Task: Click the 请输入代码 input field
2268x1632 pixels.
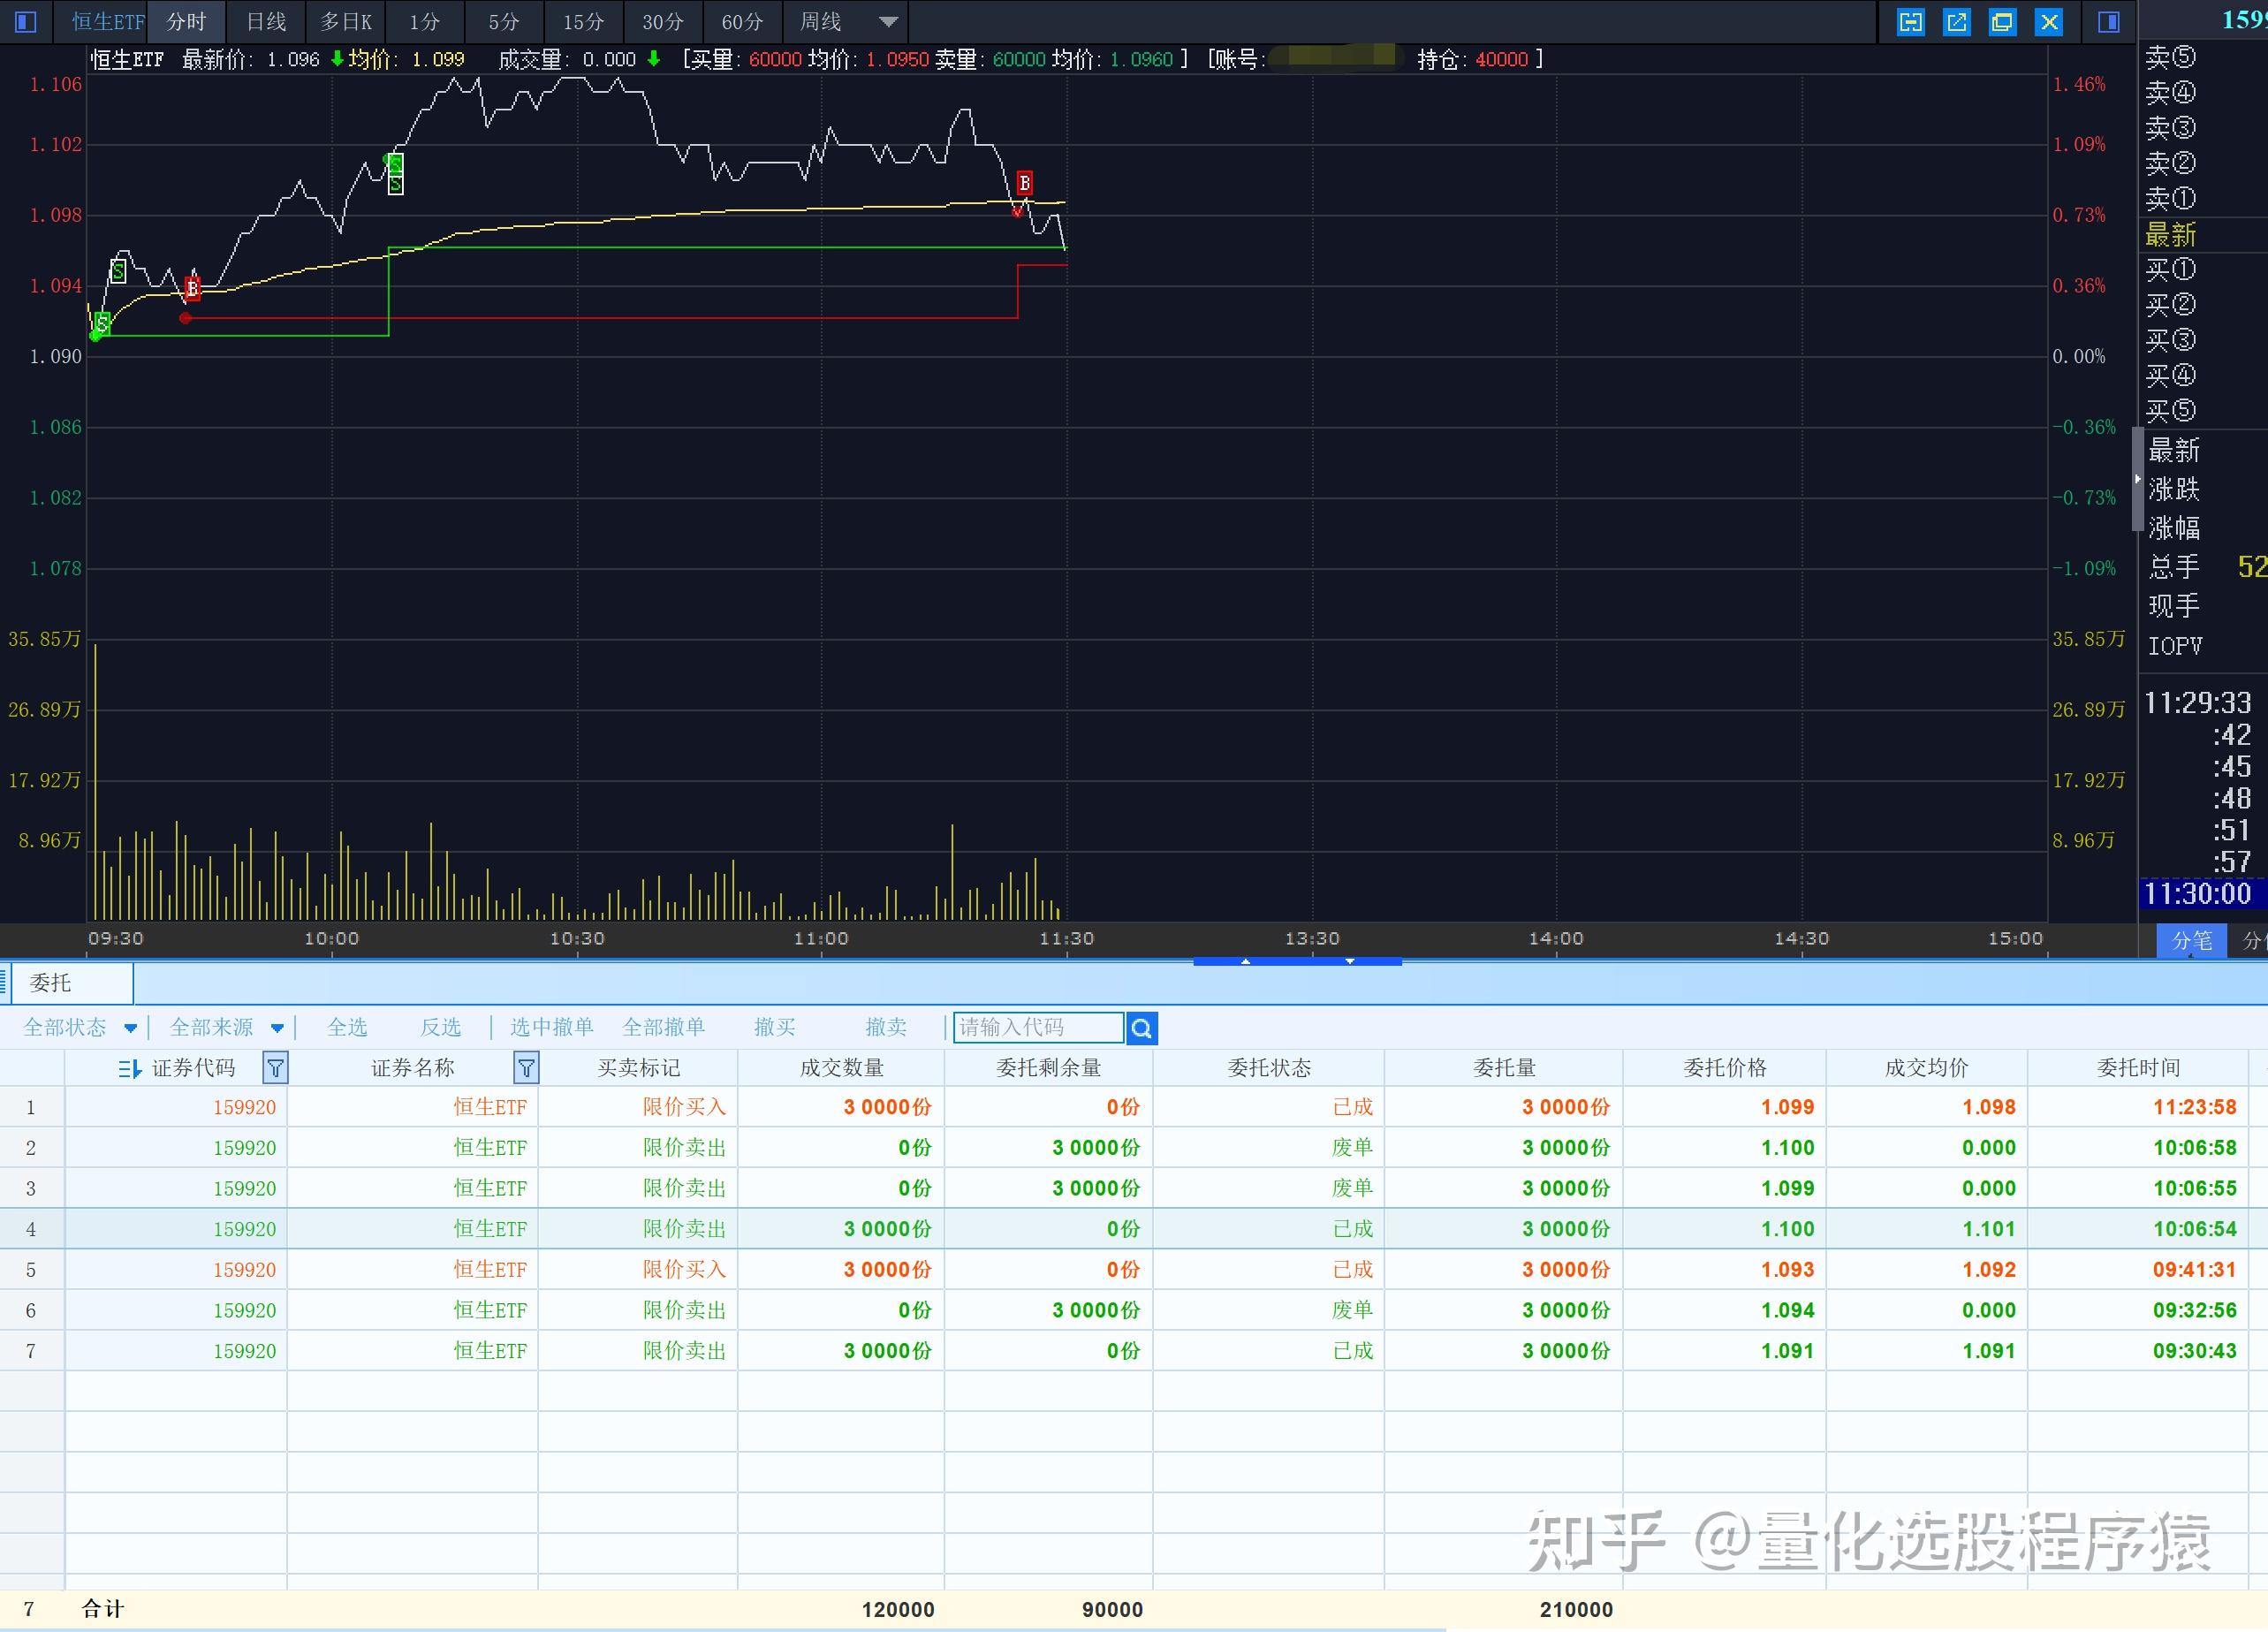Action: coord(1037,1027)
